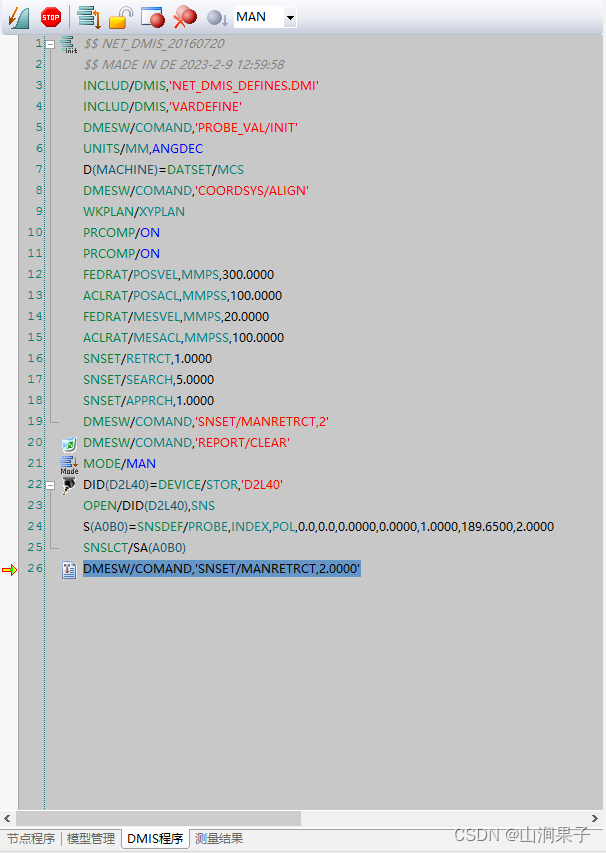Select comment $$ MADE IN DE 2023-2-9
Viewport: 606px width, 853px height.
pos(184,65)
